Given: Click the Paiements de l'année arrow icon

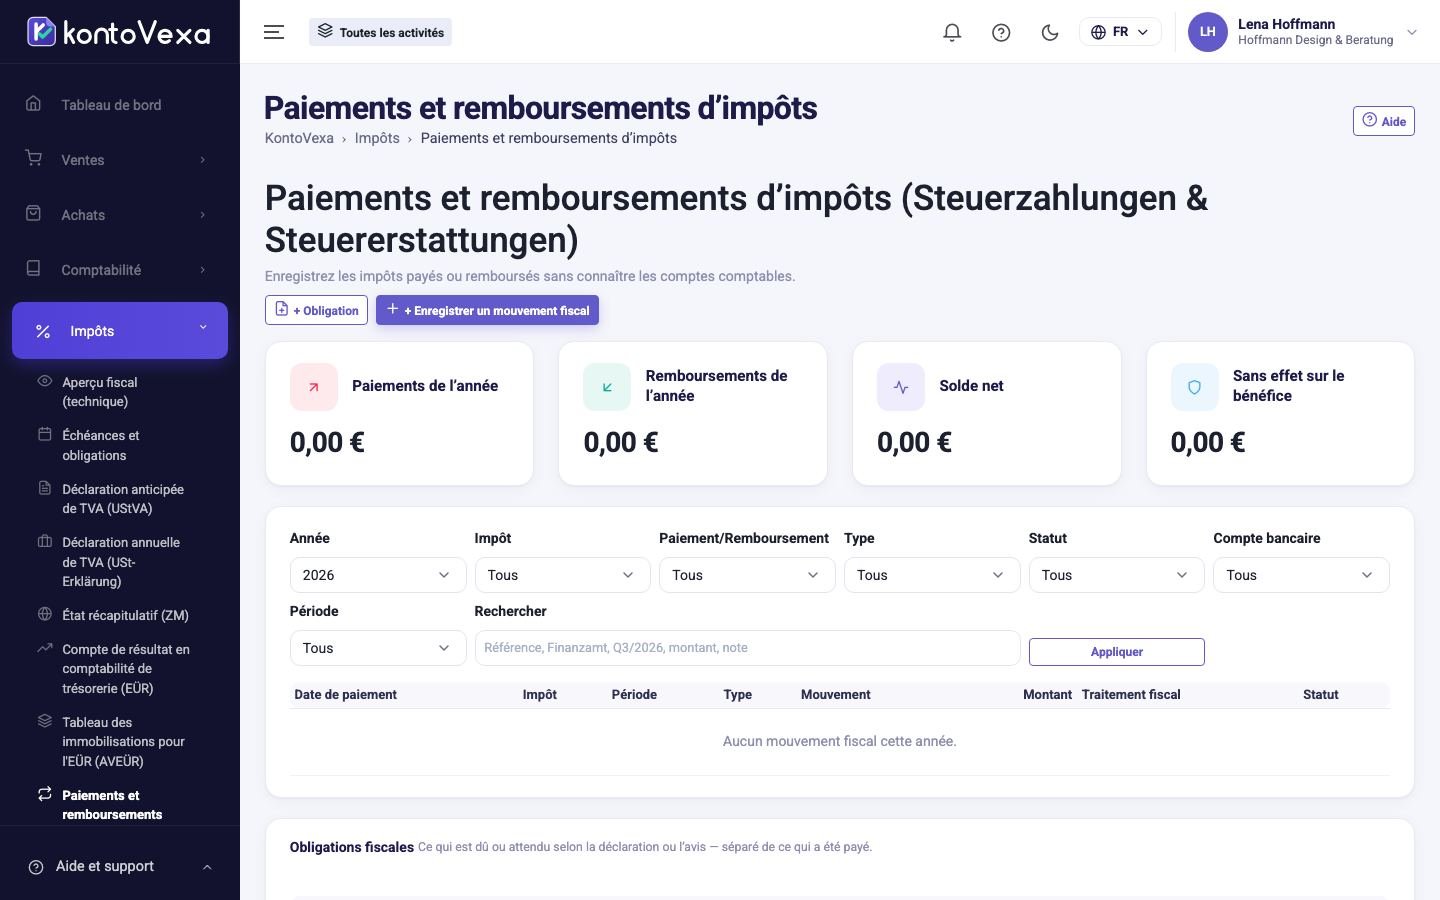Looking at the screenshot, I should coord(314,387).
